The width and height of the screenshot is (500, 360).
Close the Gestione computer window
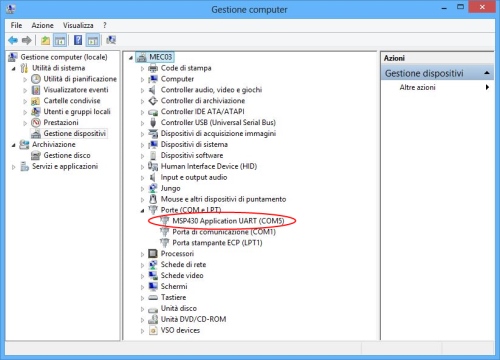coord(482,7)
